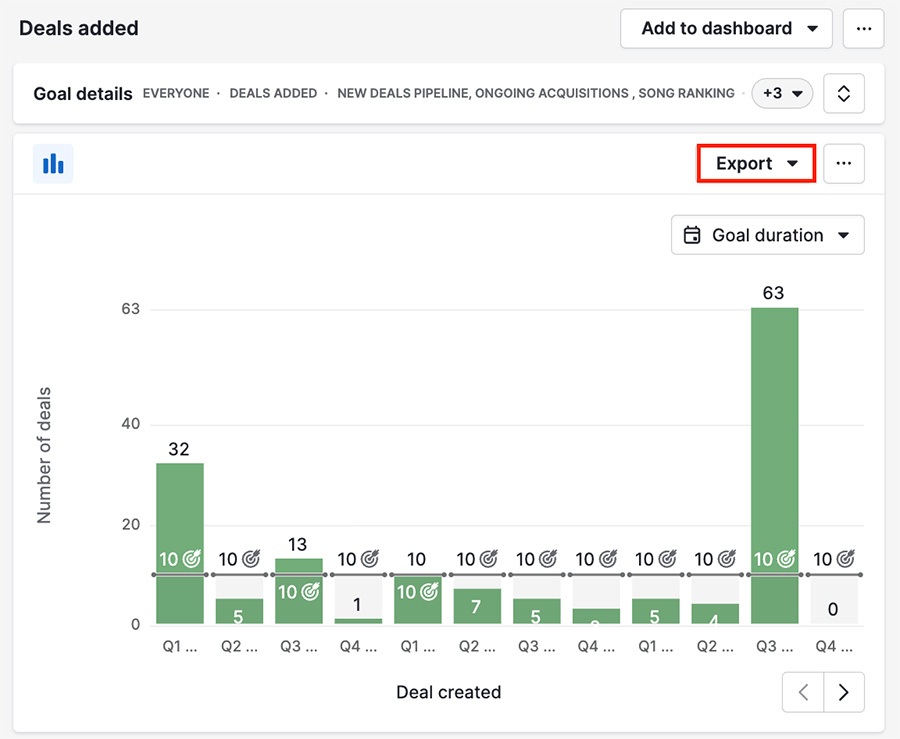Viewport: 900px width, 739px height.
Task: Open the more options ellipsis beside Export
Action: pyautogui.click(x=845, y=163)
